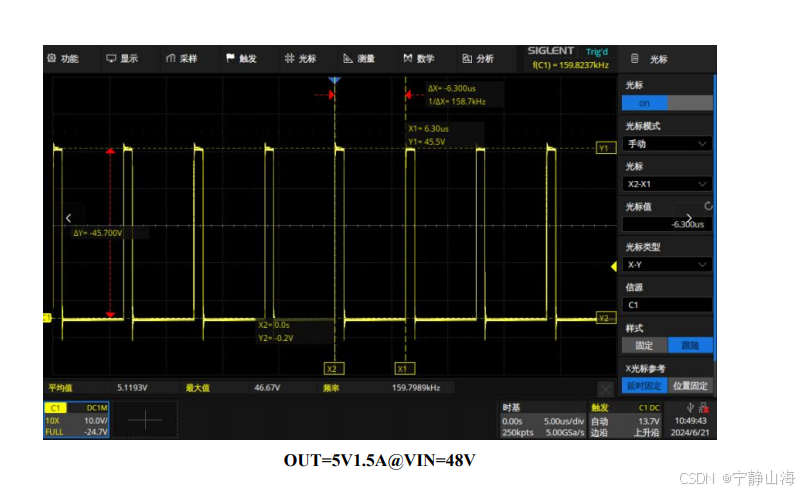Click the grid icon beside 光标
The image size is (807, 494).
(289, 58)
